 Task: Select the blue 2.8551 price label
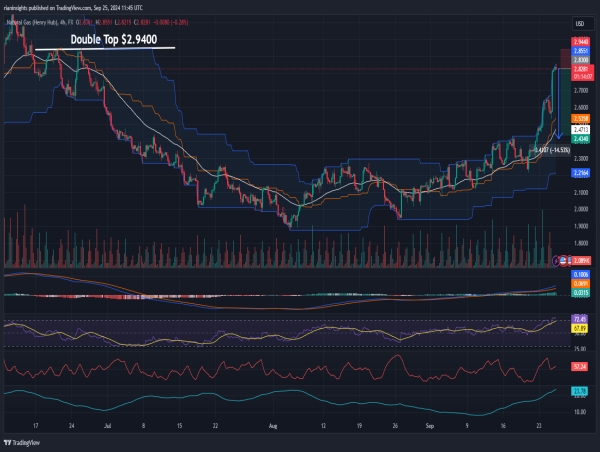point(580,51)
